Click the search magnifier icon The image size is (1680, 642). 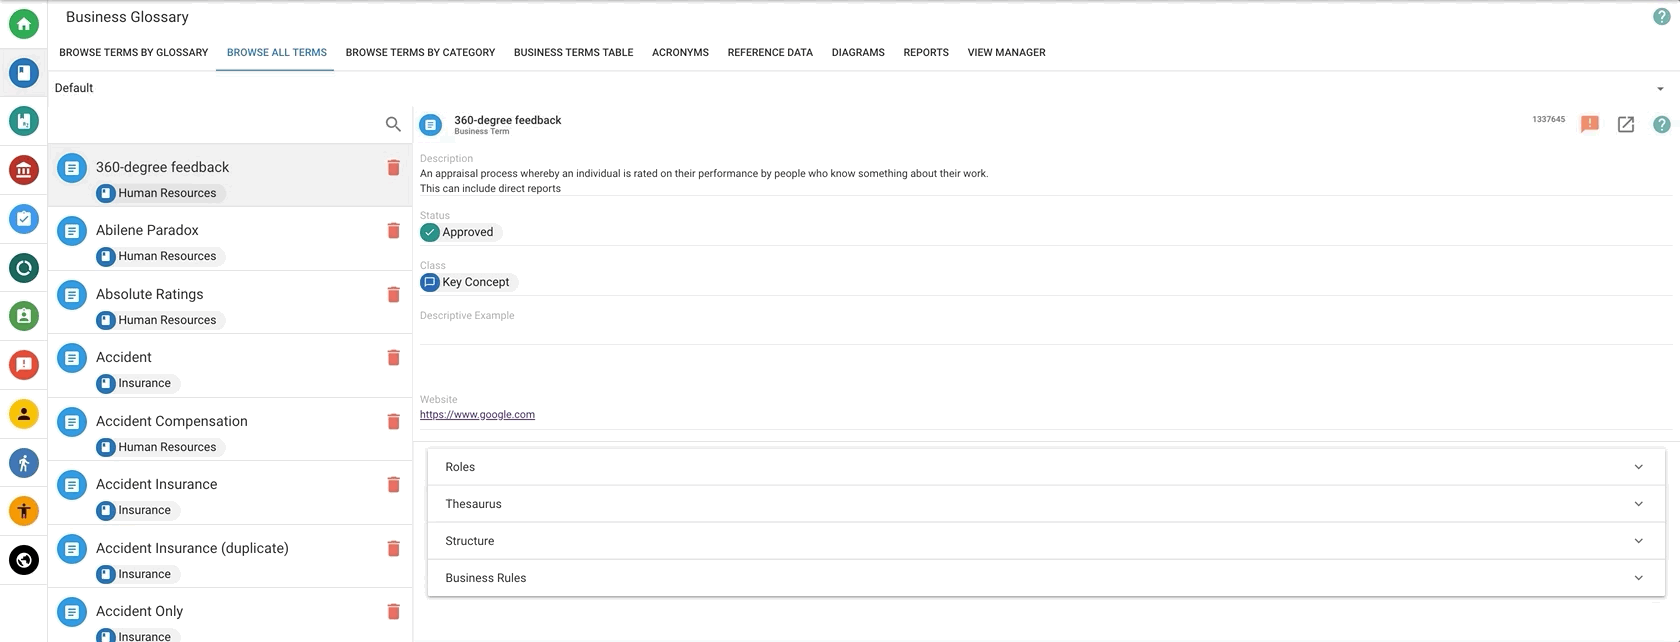click(x=393, y=124)
